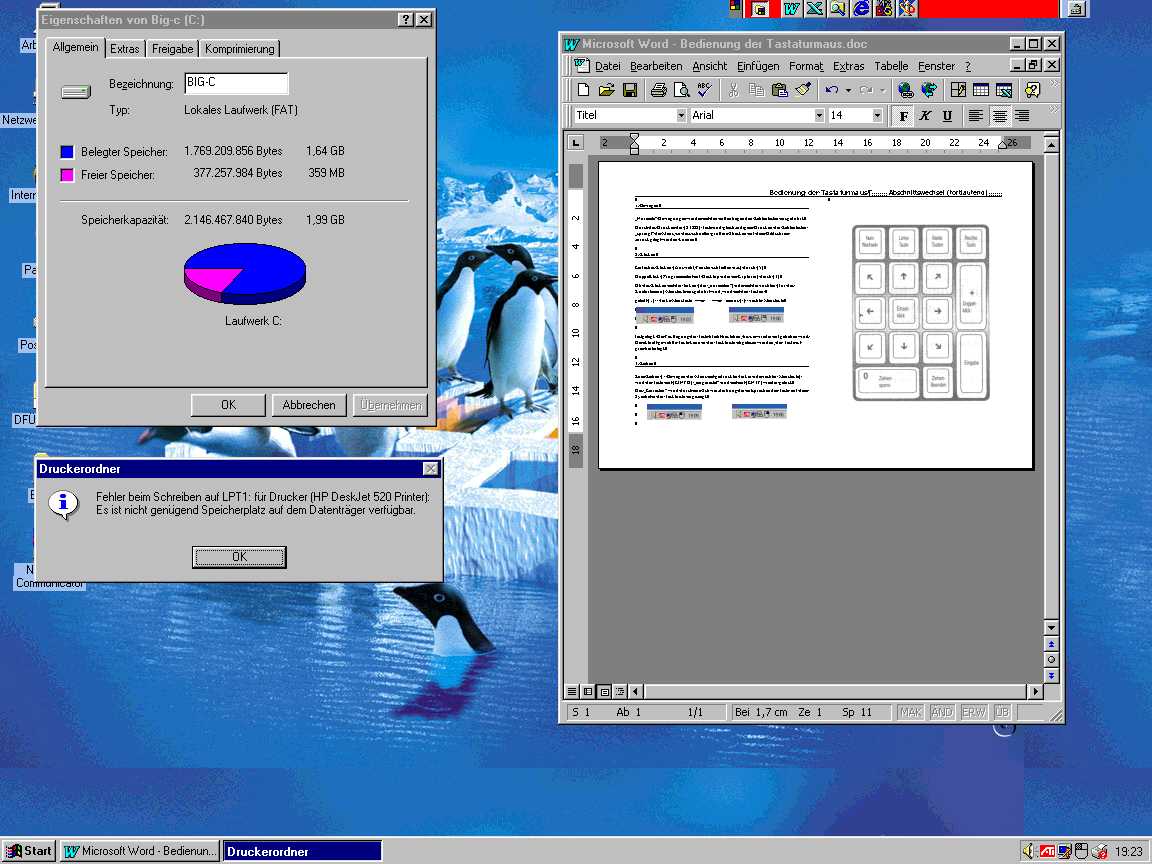Create a new document in Word
Viewport: 1152px width, 864px height.
click(x=583, y=90)
